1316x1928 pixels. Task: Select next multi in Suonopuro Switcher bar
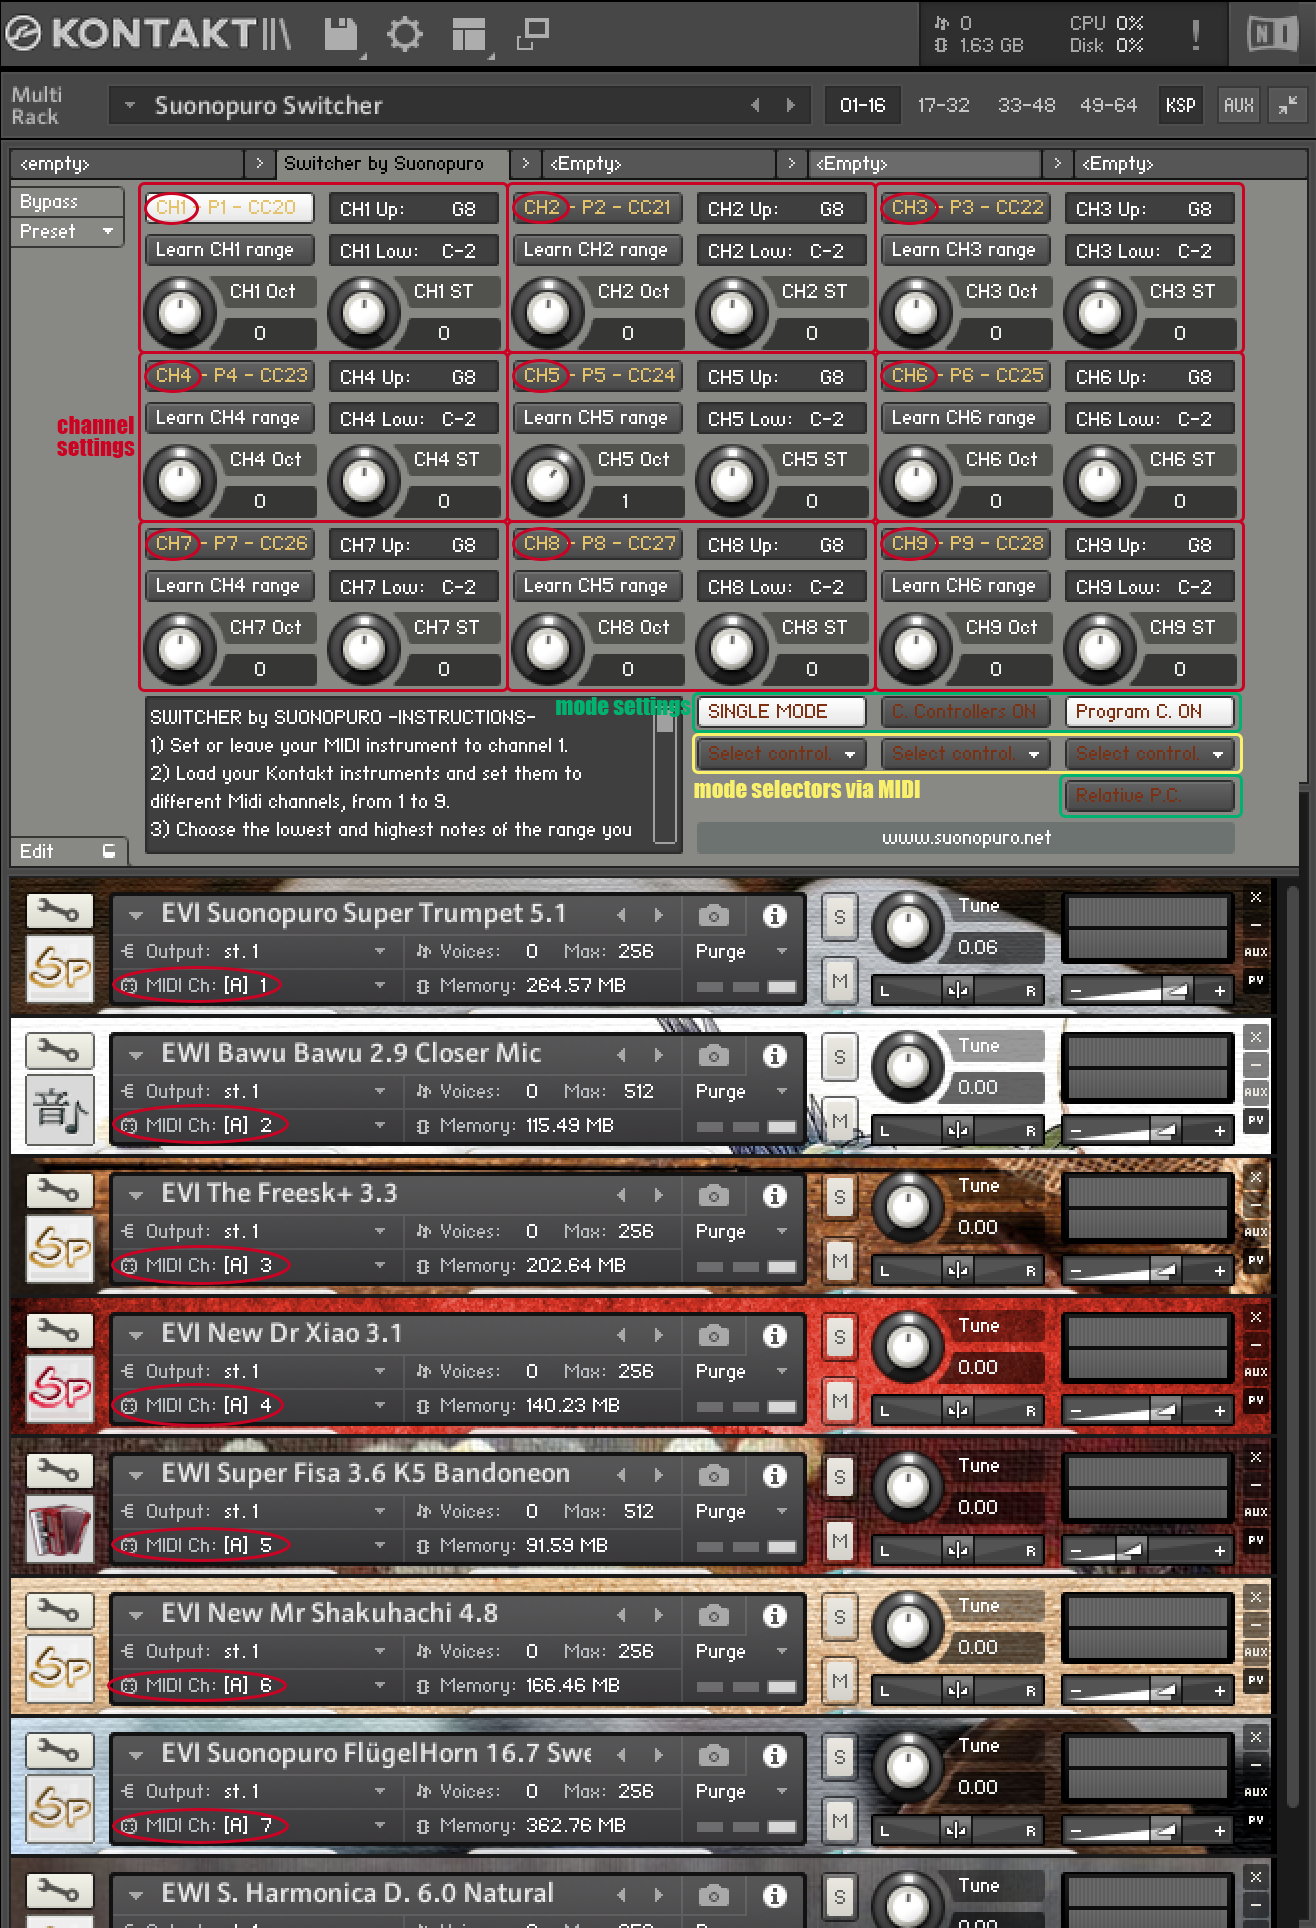pyautogui.click(x=791, y=105)
